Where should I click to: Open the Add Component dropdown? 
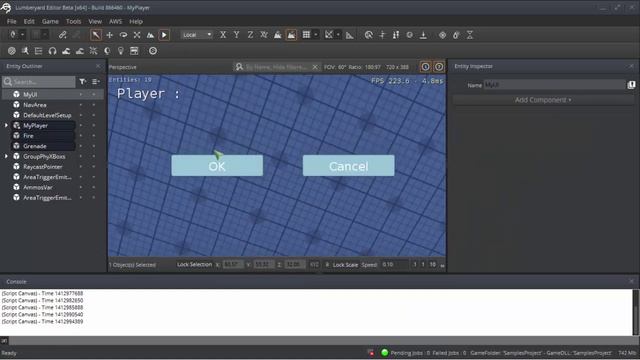tap(543, 100)
